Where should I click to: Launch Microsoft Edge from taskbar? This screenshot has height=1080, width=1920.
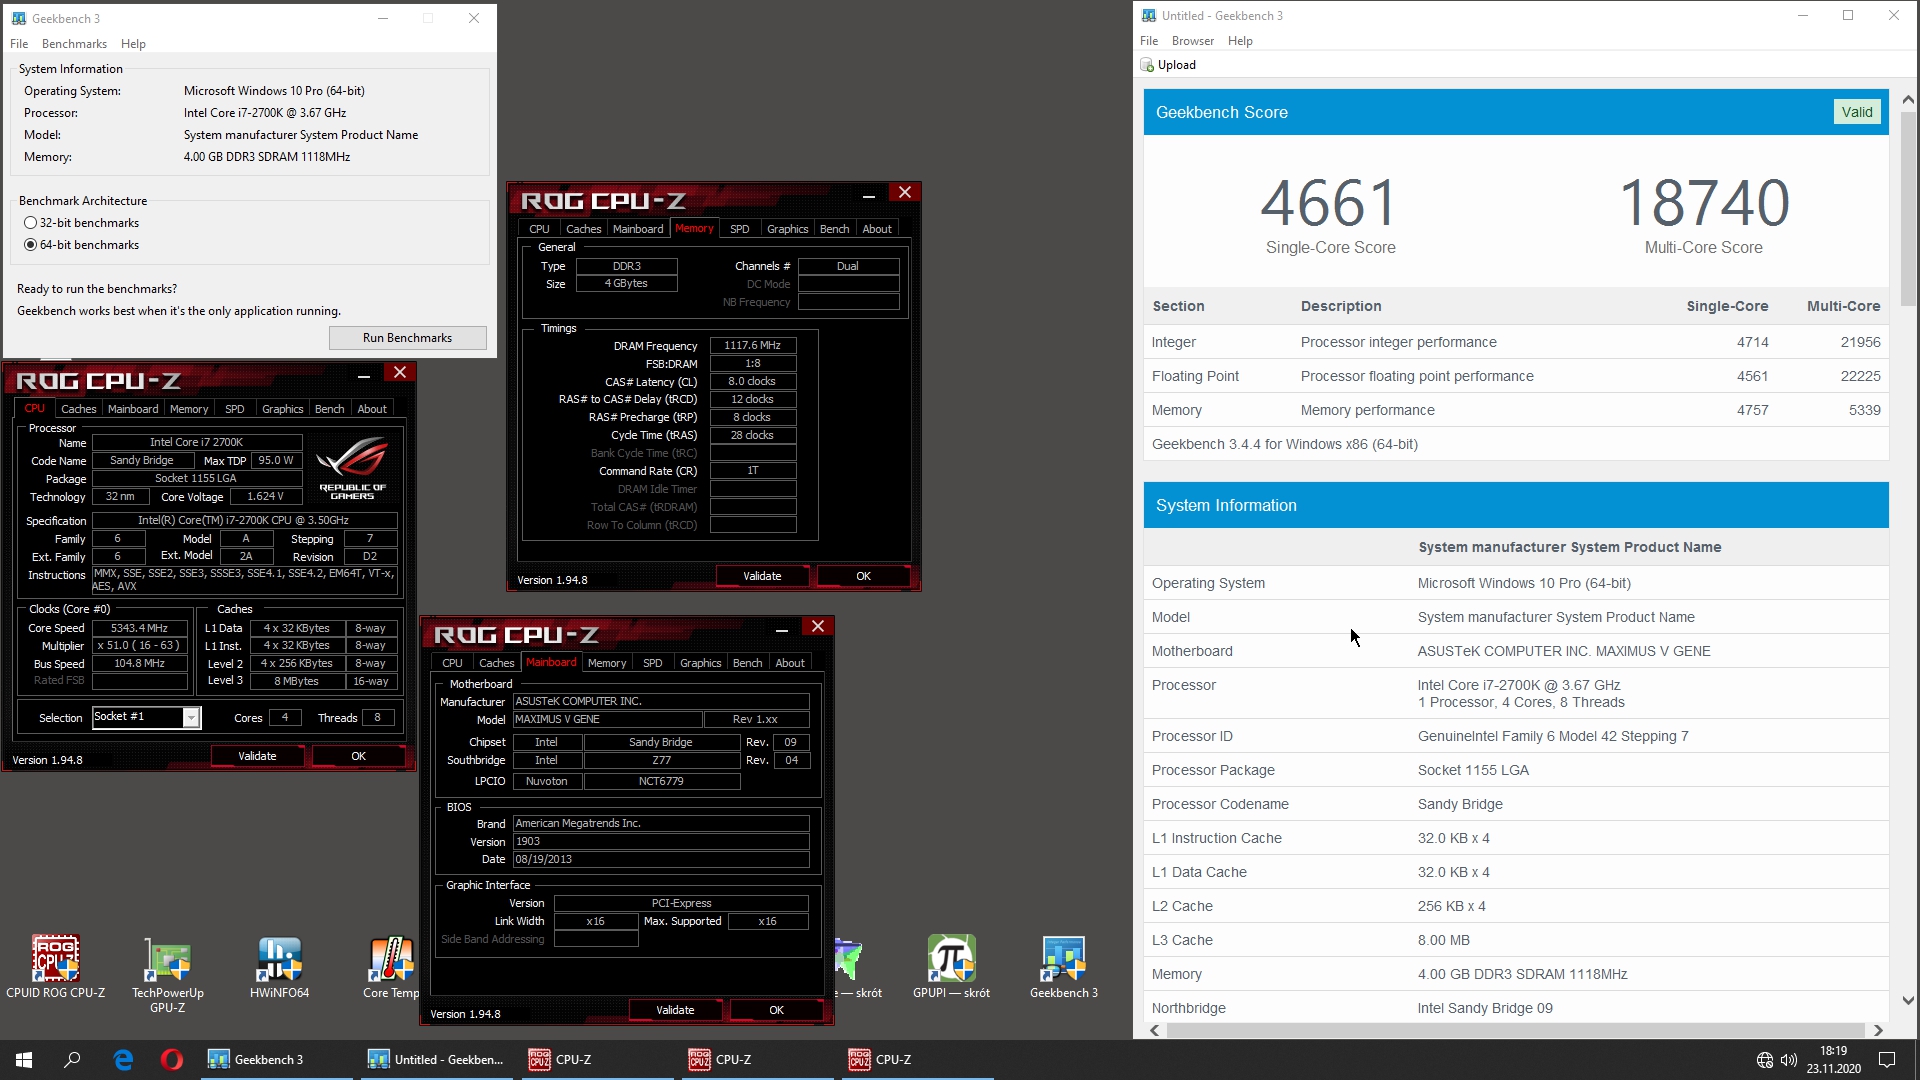point(123,1060)
